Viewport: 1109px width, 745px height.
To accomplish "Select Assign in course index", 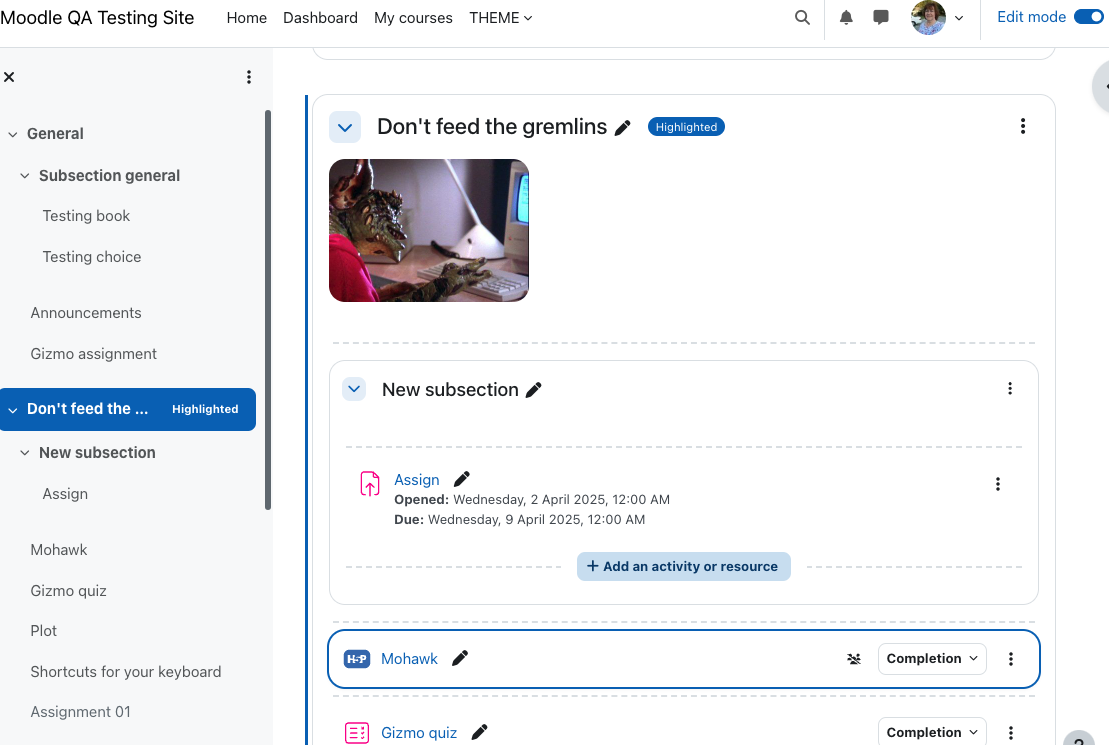I will coord(65,494).
